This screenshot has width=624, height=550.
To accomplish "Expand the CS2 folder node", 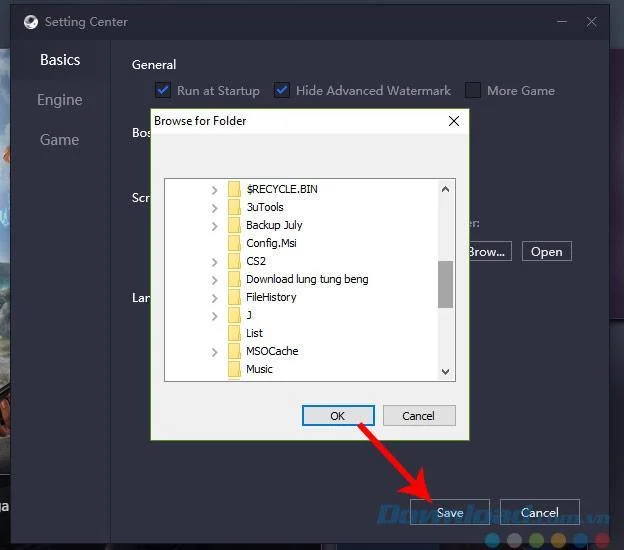I will [x=214, y=262].
